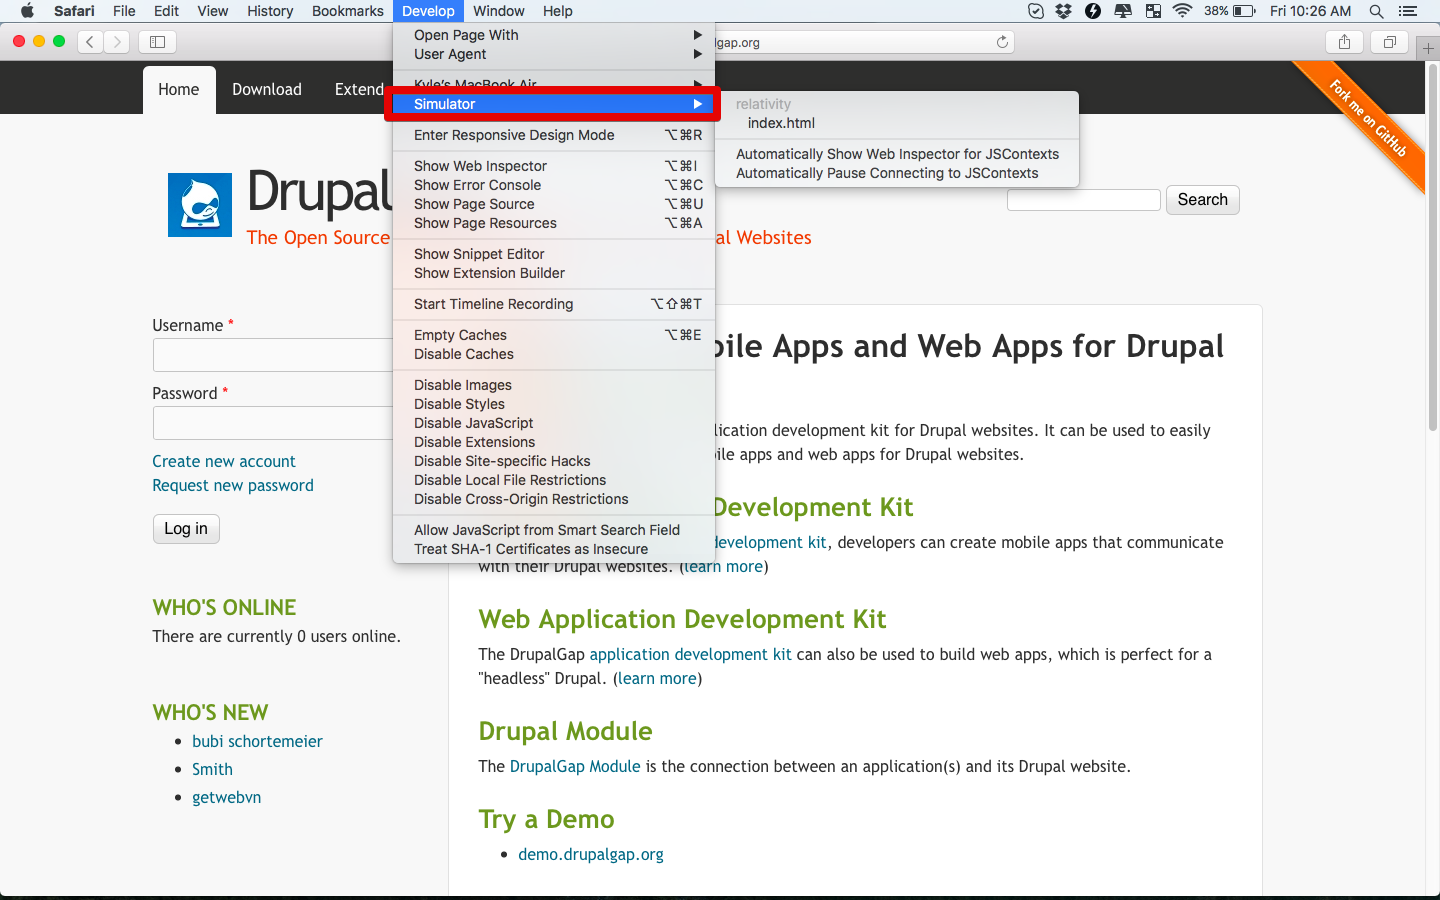Open the Bookmarks menu
Image resolution: width=1440 pixels, height=900 pixels.
(x=347, y=11)
